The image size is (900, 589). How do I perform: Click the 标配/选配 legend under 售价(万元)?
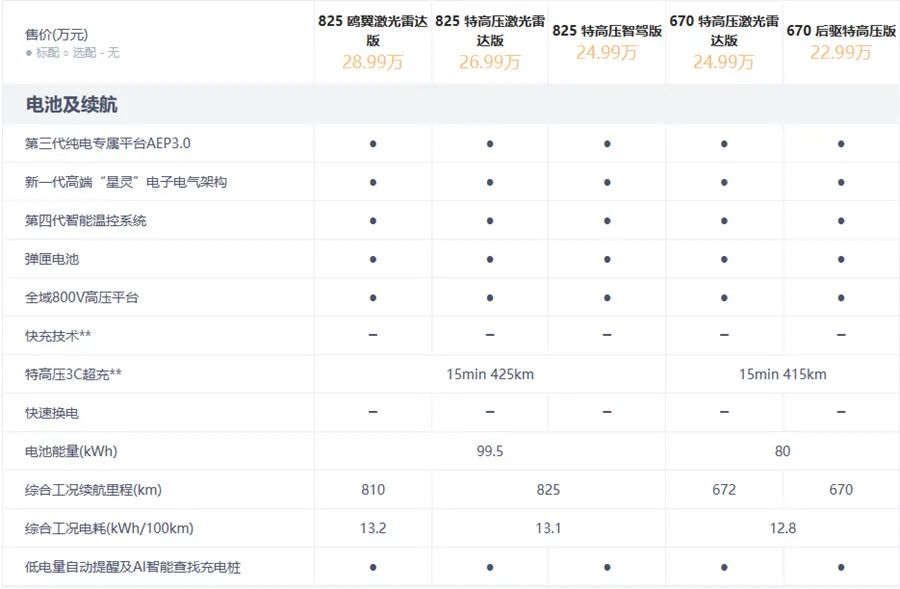72,52
